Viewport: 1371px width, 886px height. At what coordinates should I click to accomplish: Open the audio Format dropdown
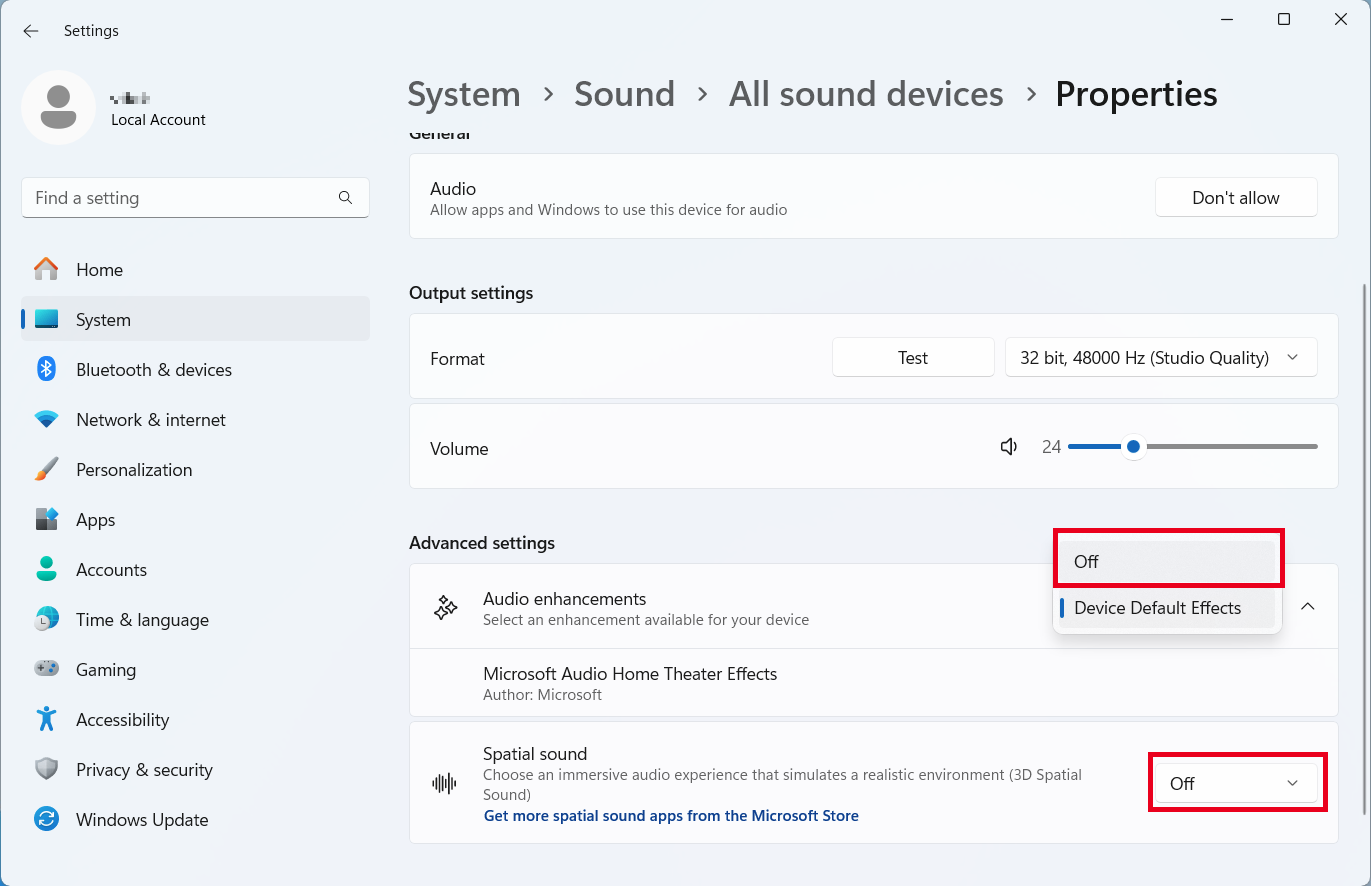(1160, 357)
